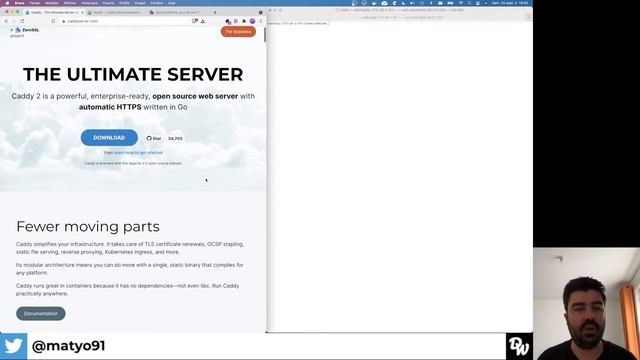Image resolution: width=640 pixels, height=360 pixels.
Task: Focus the caddyserver.com address bar
Action: click(x=127, y=21)
